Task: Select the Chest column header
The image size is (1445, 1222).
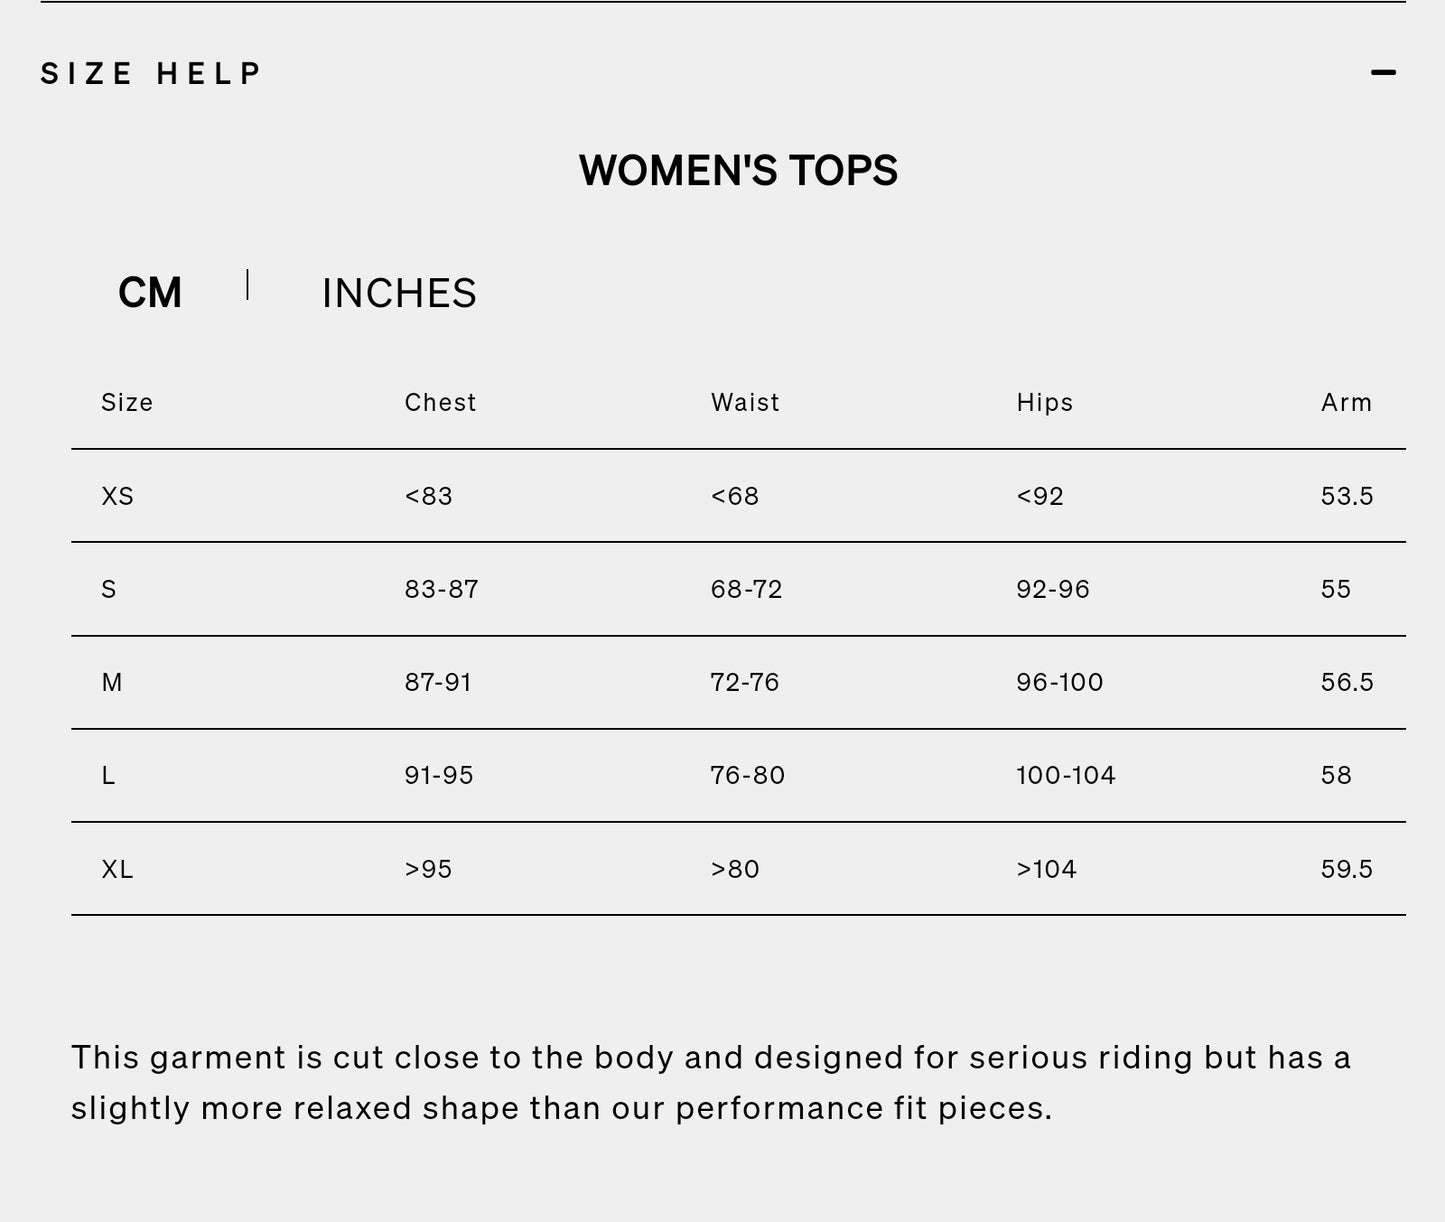Action: (440, 402)
